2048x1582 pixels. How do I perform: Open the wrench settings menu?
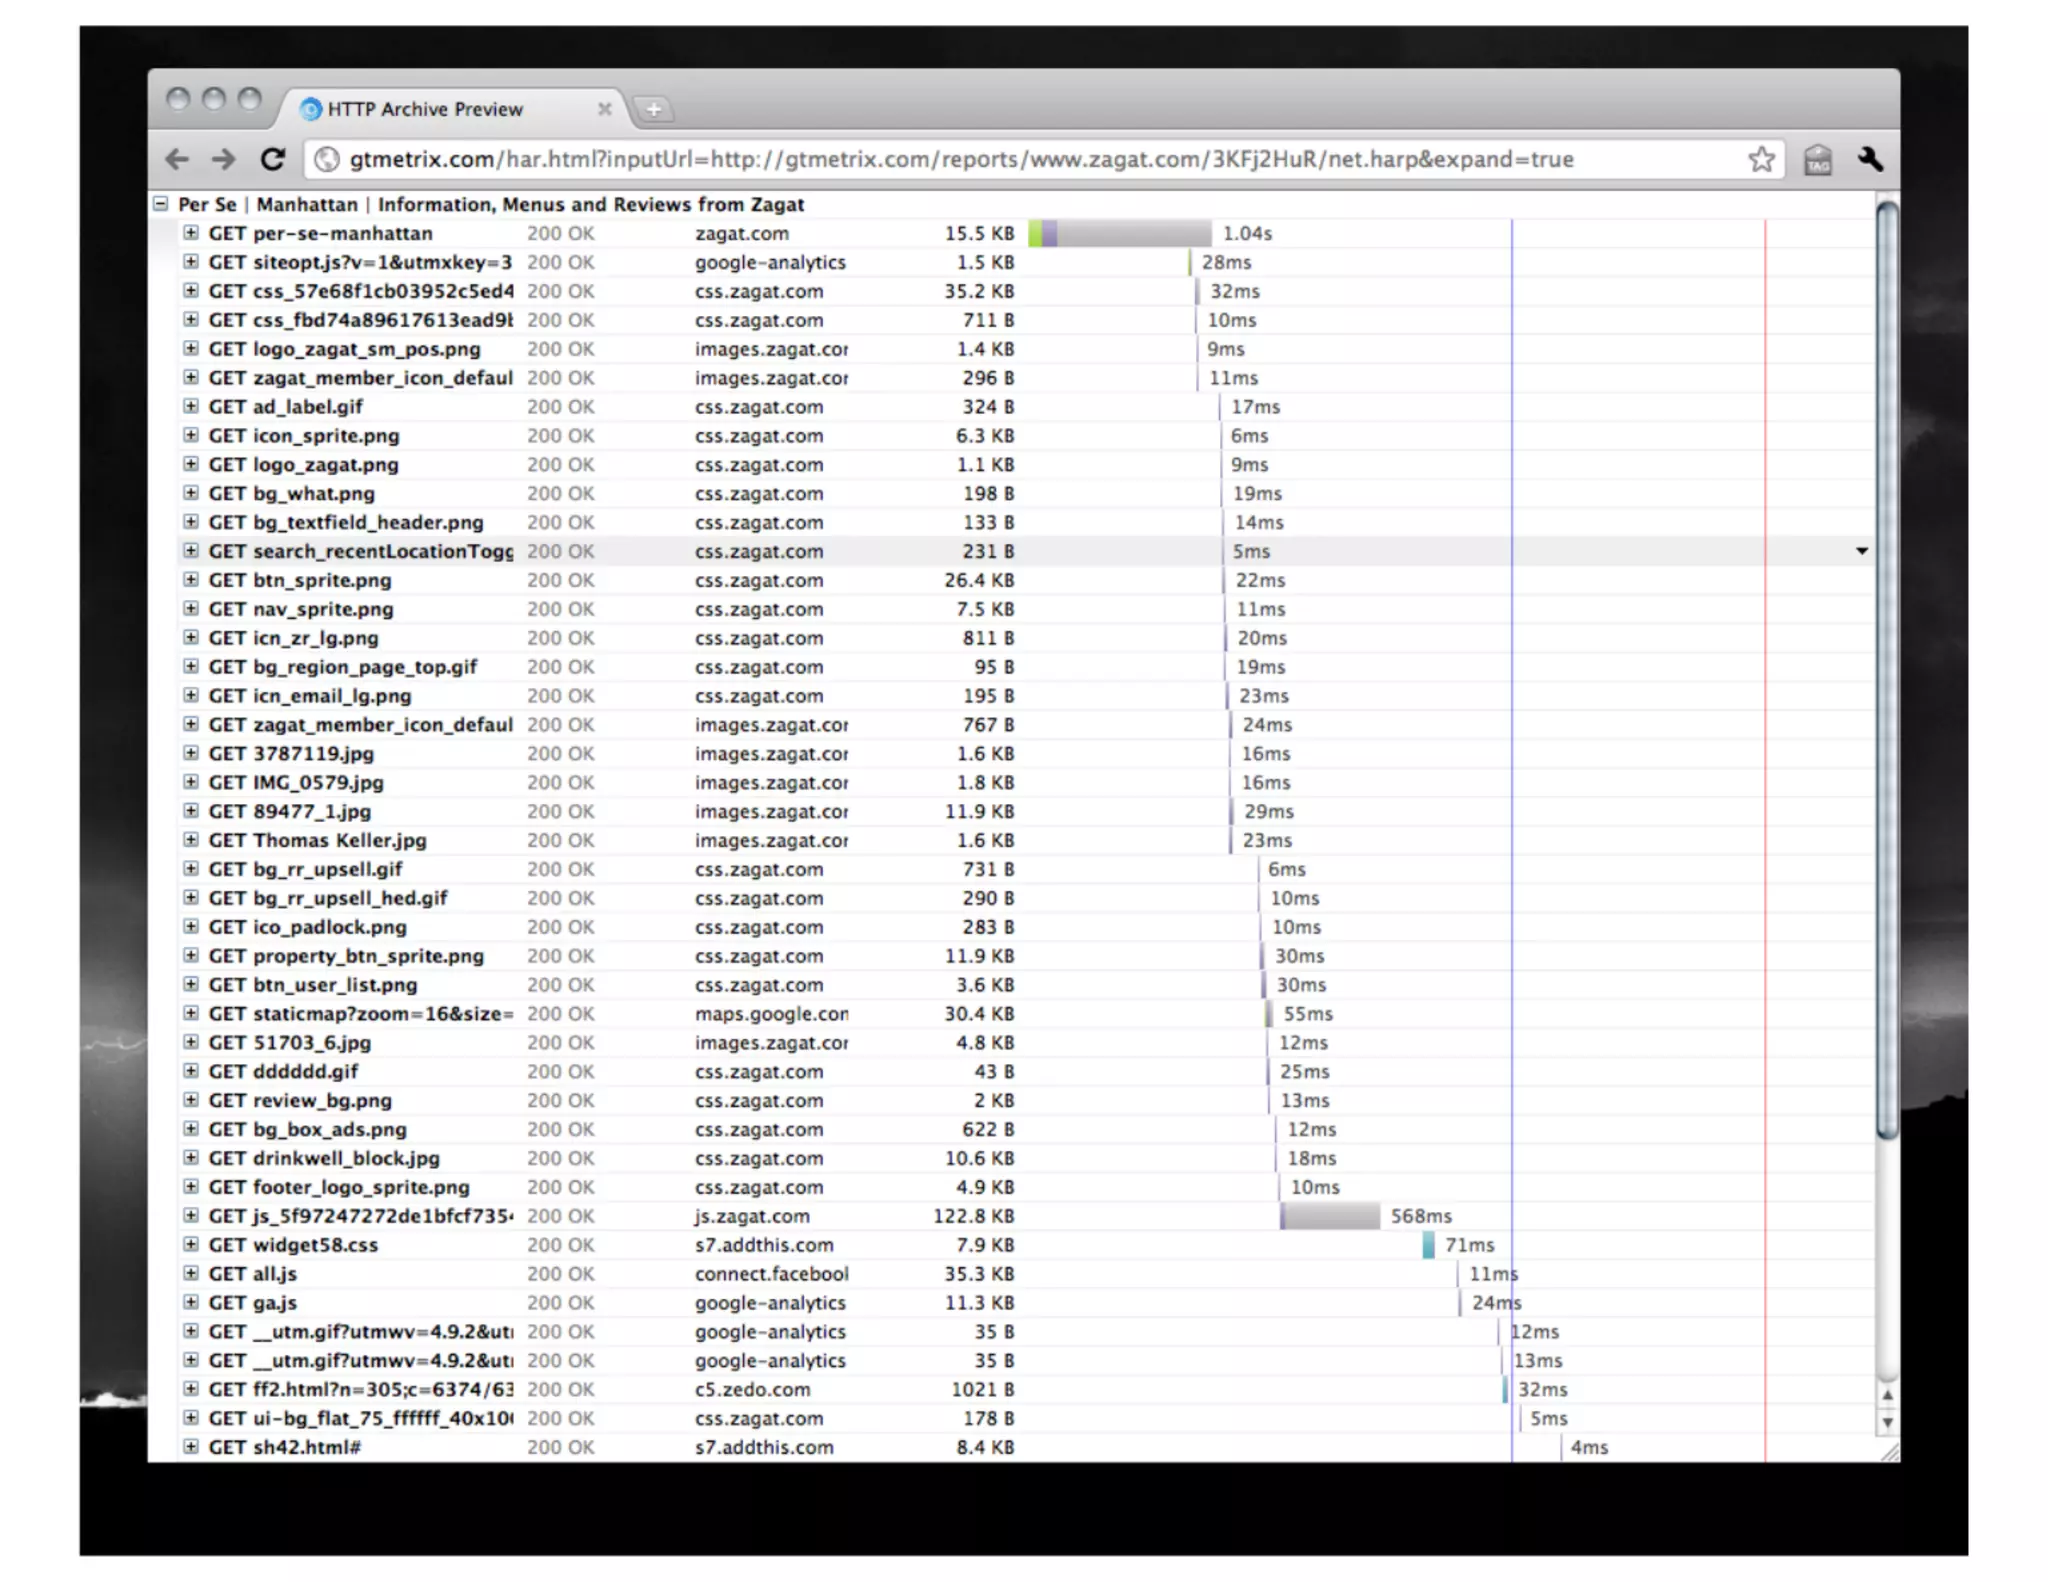point(1870,160)
